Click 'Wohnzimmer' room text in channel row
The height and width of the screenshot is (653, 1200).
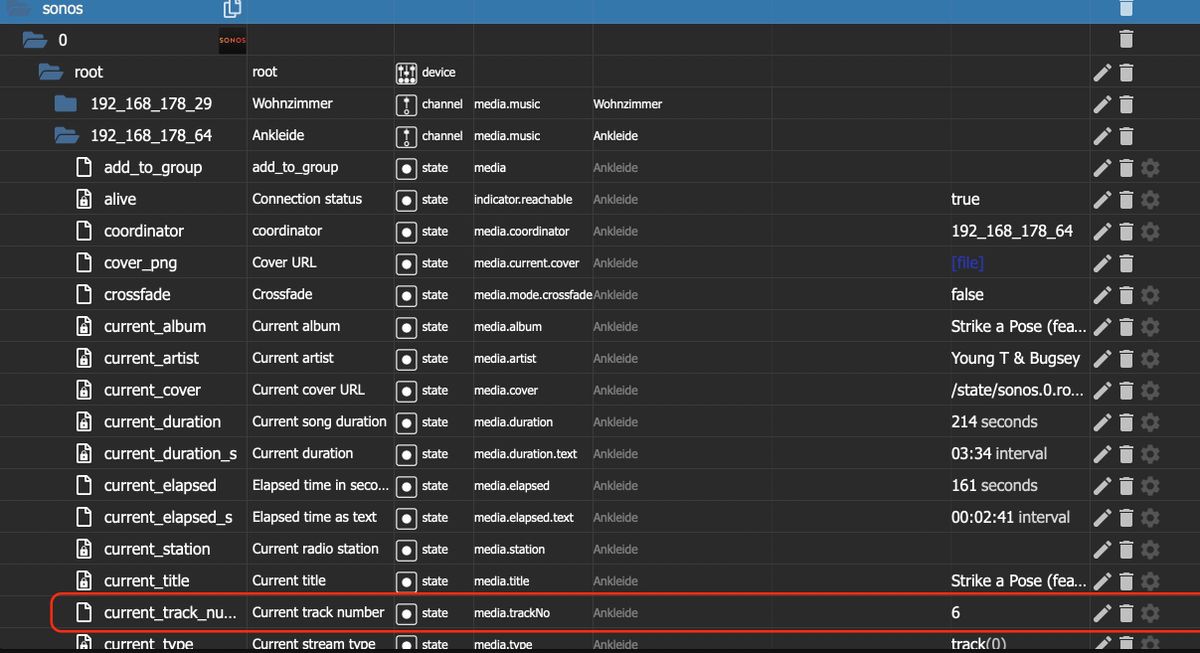(x=627, y=104)
